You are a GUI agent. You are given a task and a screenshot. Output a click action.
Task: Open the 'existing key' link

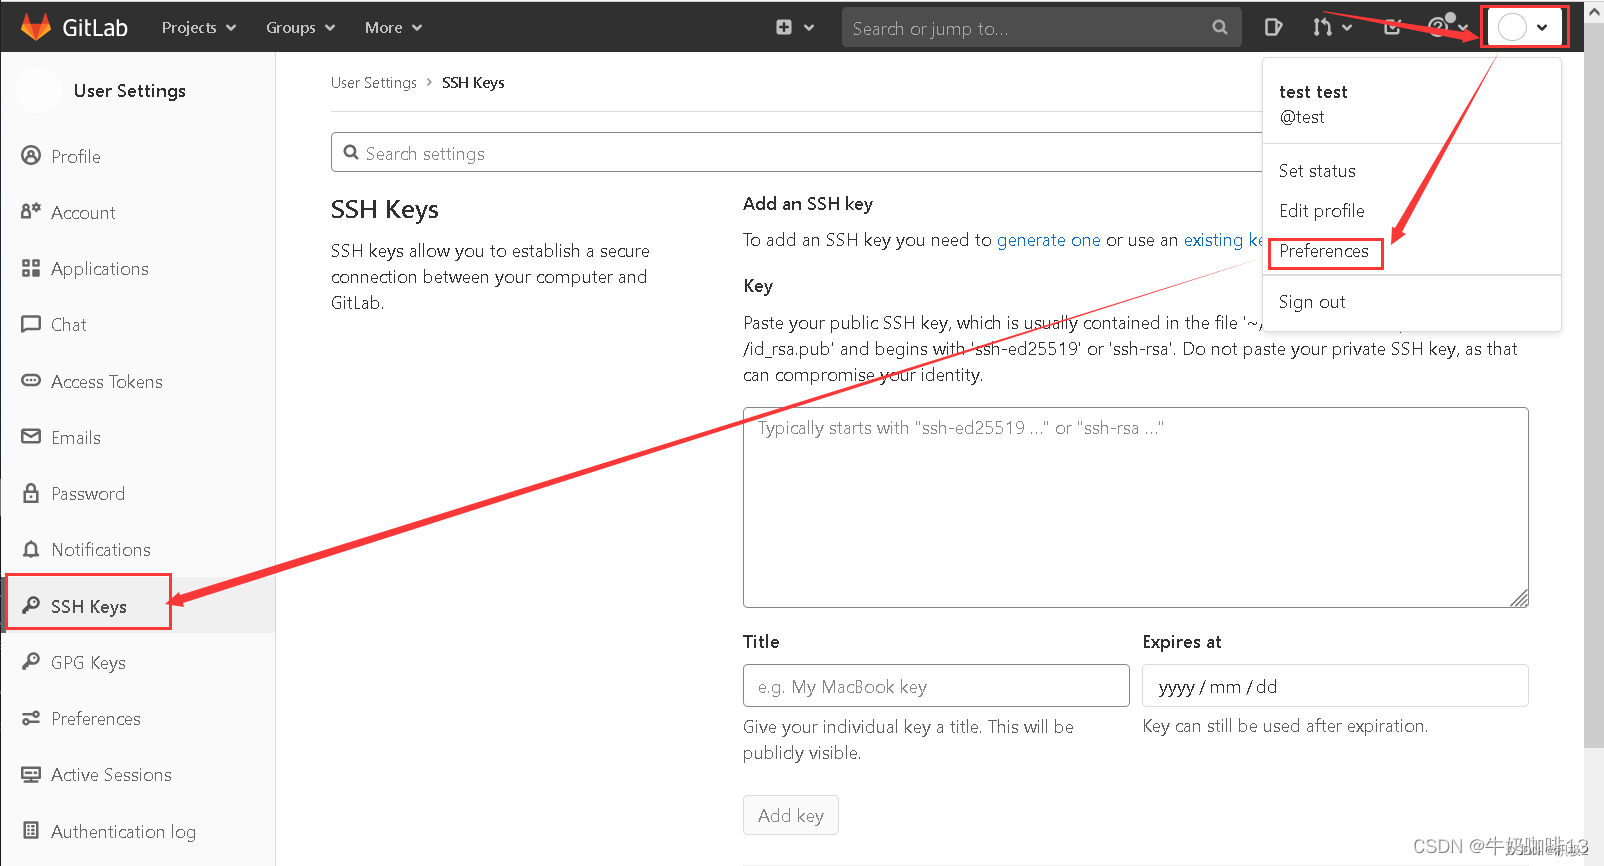click(1223, 240)
